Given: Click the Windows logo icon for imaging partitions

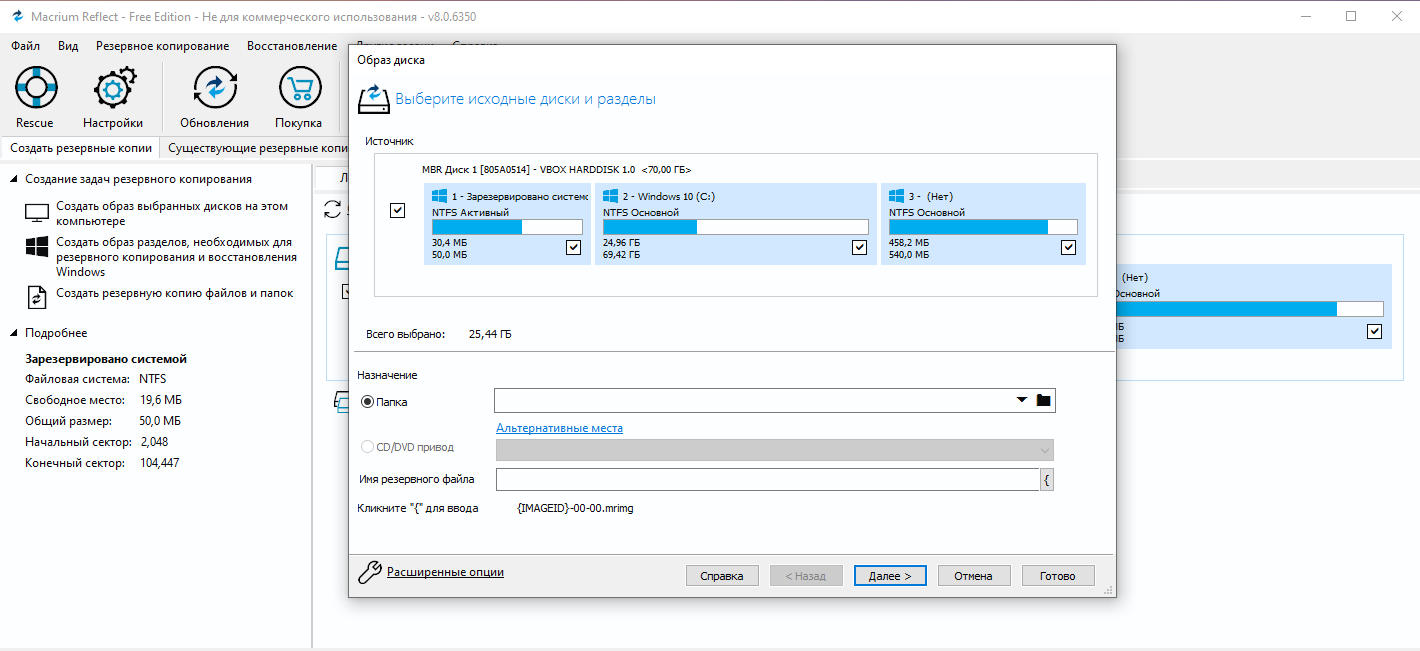Looking at the screenshot, I should 37,247.
